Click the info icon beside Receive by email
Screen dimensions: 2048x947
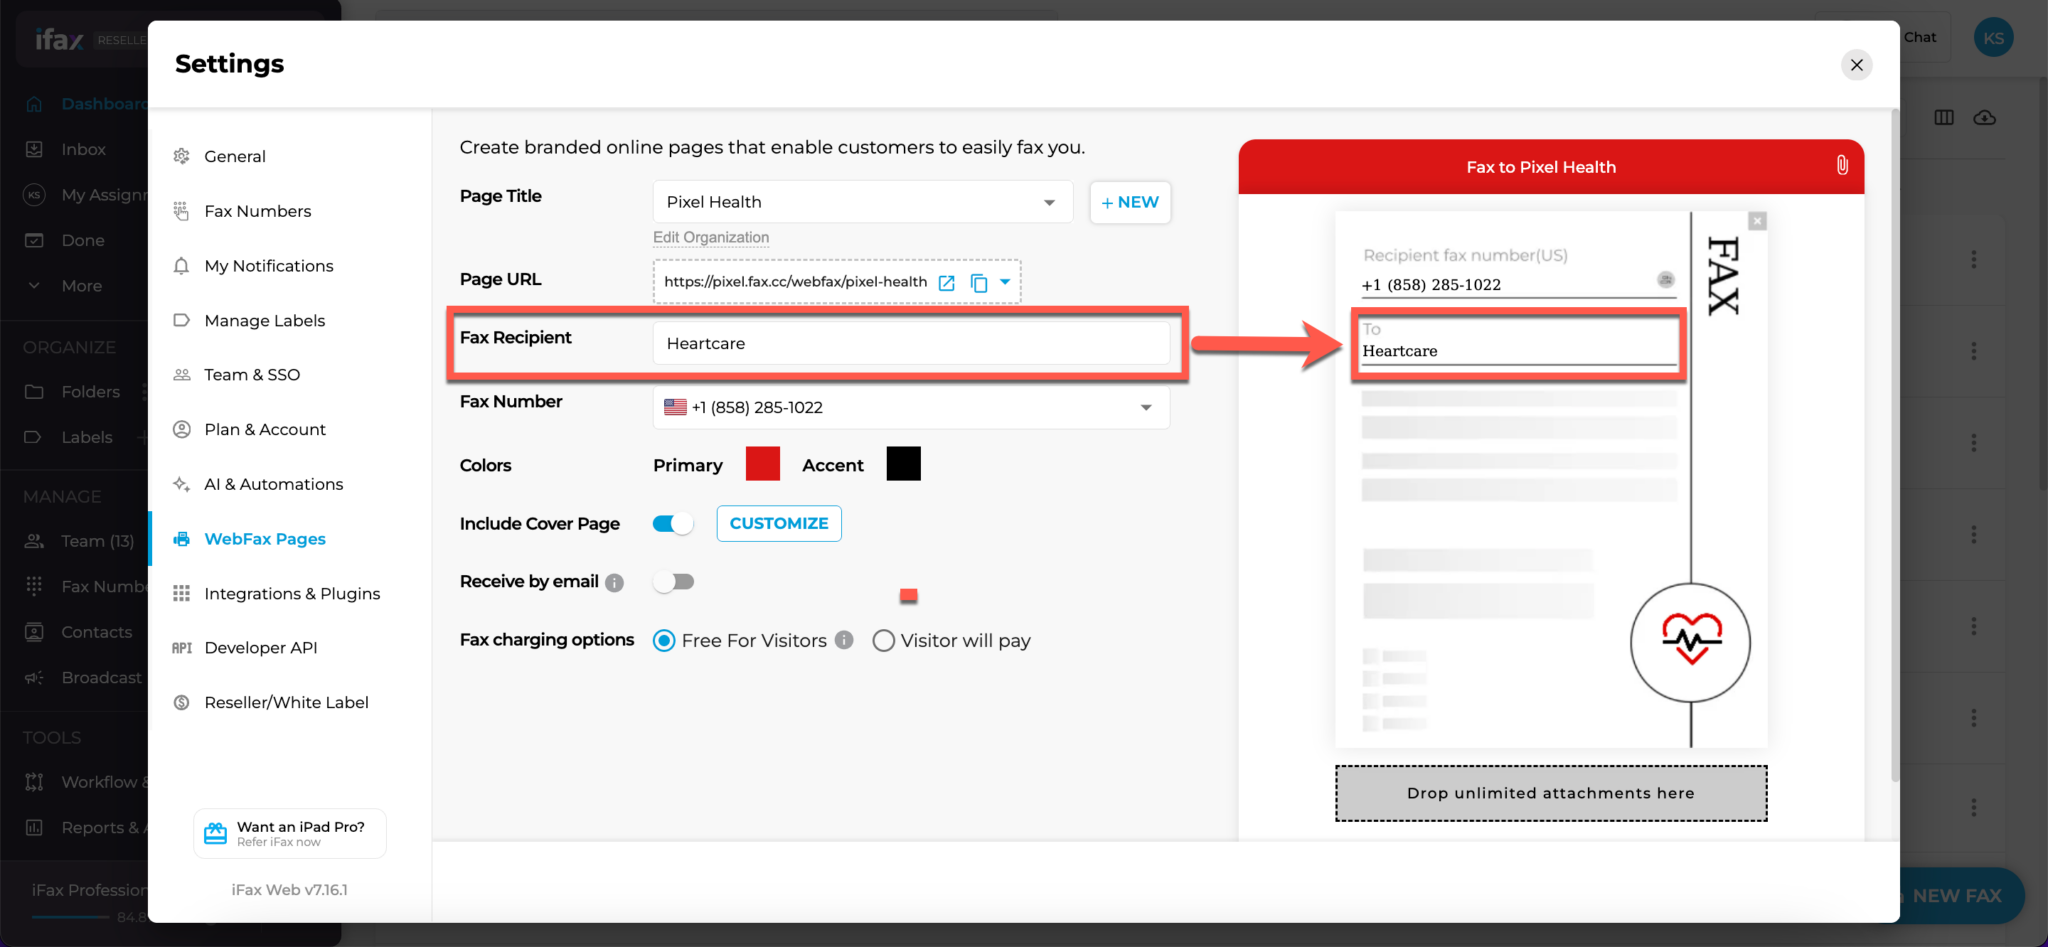point(617,581)
